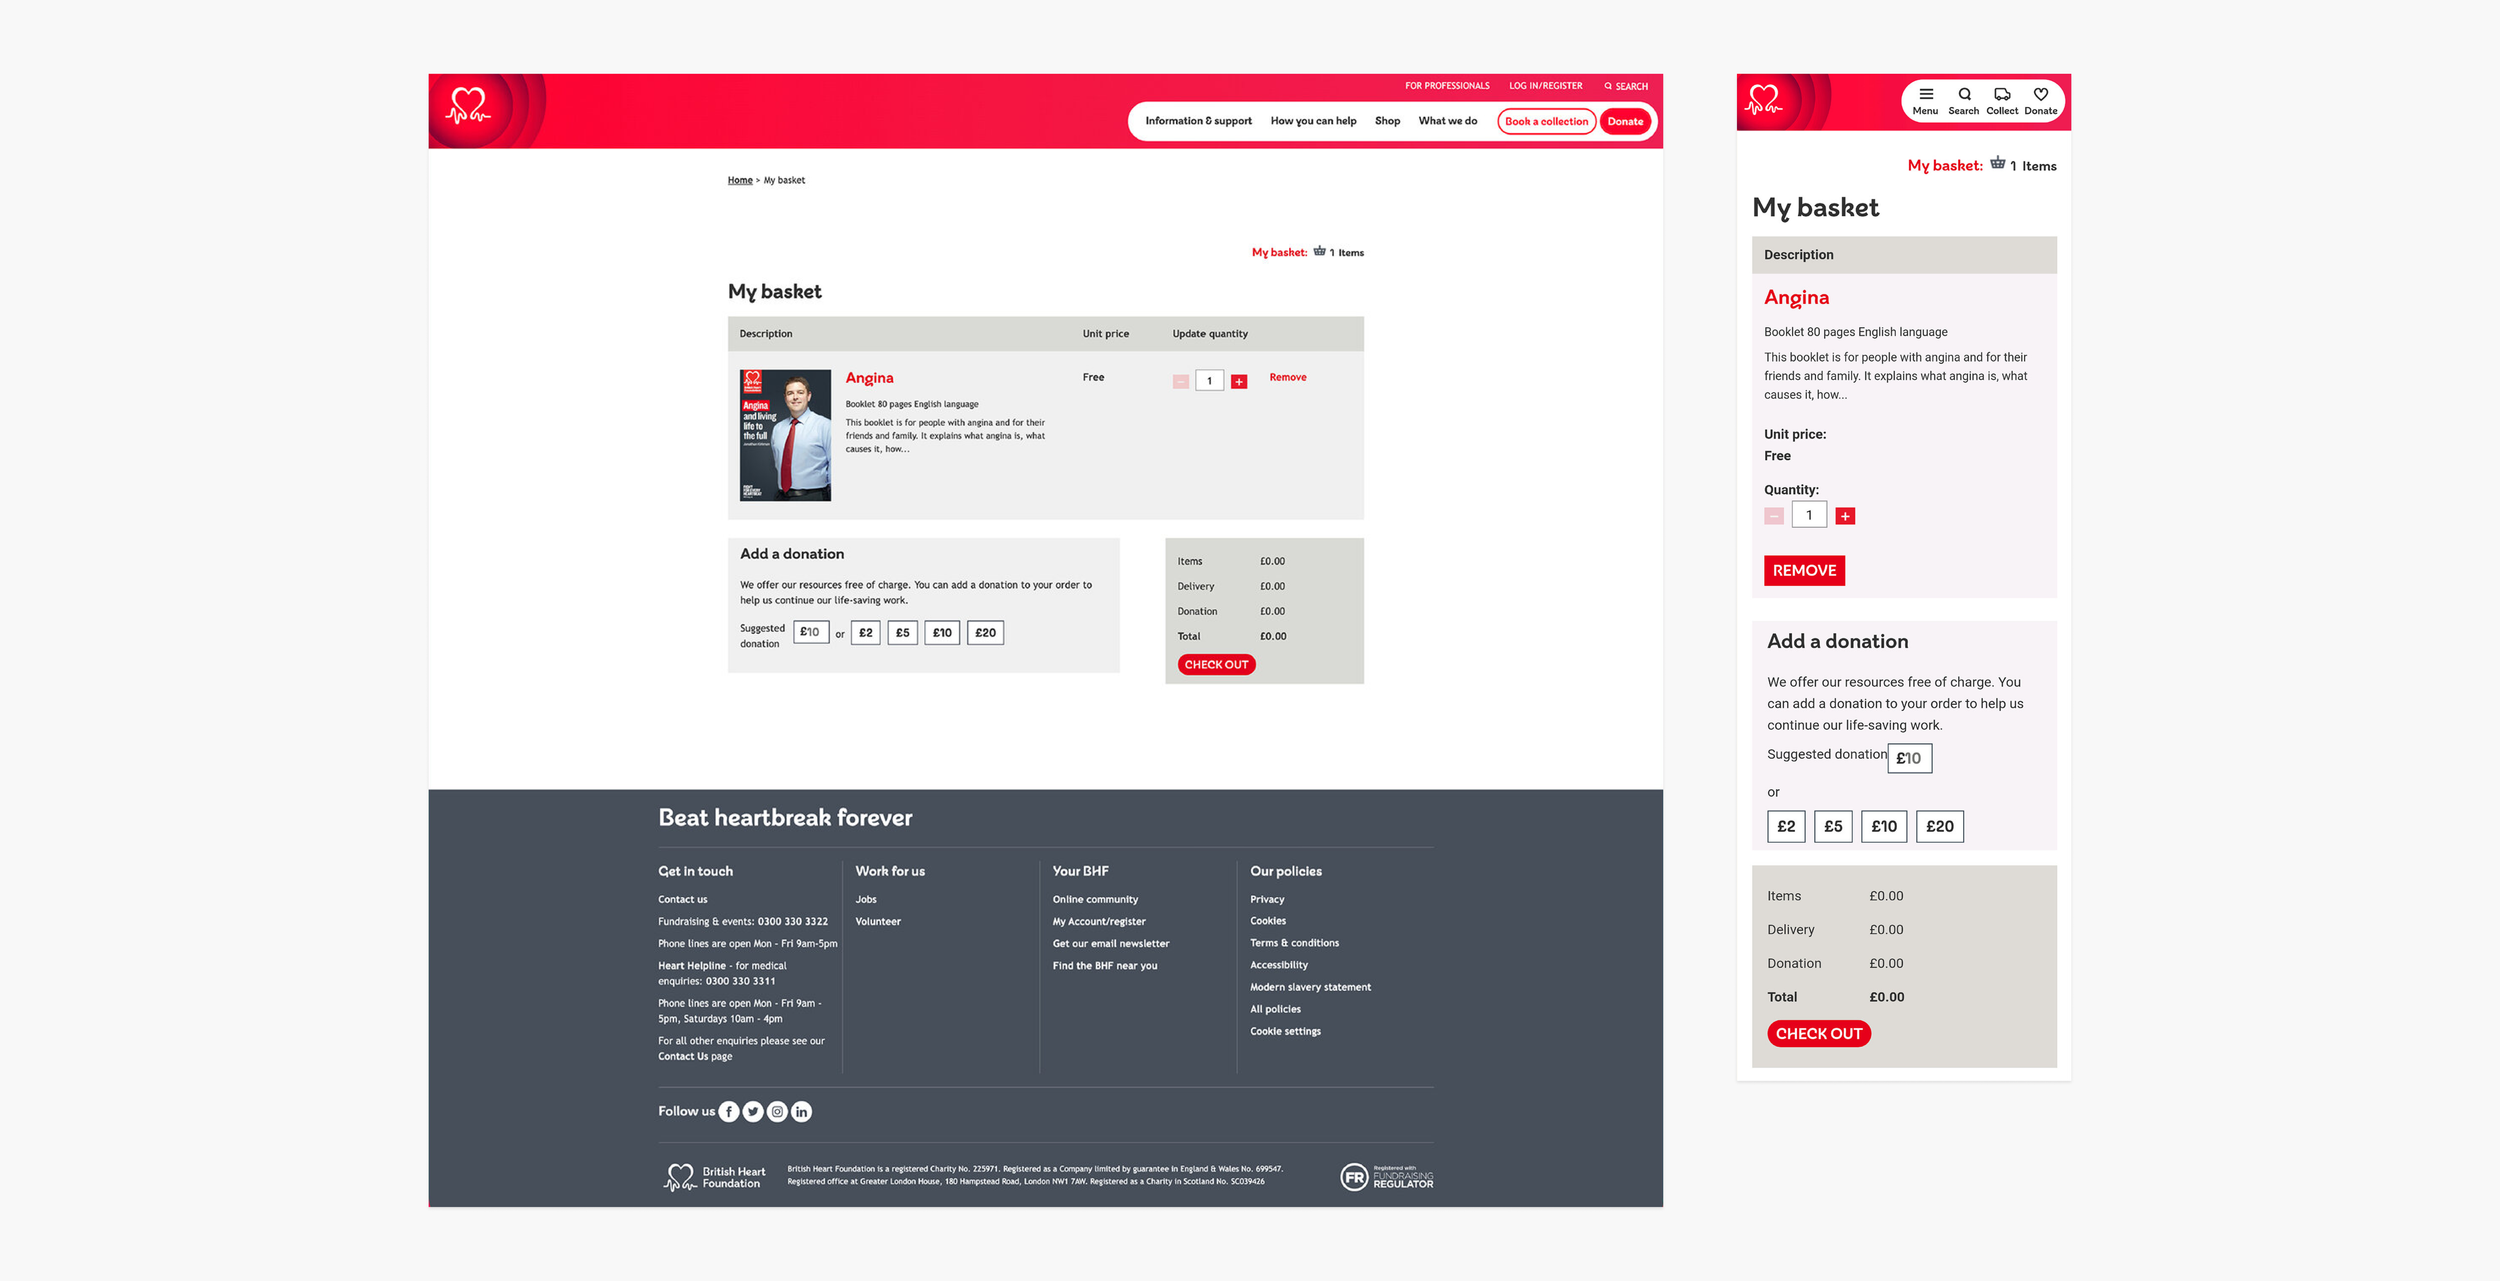Click the BHF heart logo in desktop header
This screenshot has height=1281, width=2500.
[x=468, y=106]
